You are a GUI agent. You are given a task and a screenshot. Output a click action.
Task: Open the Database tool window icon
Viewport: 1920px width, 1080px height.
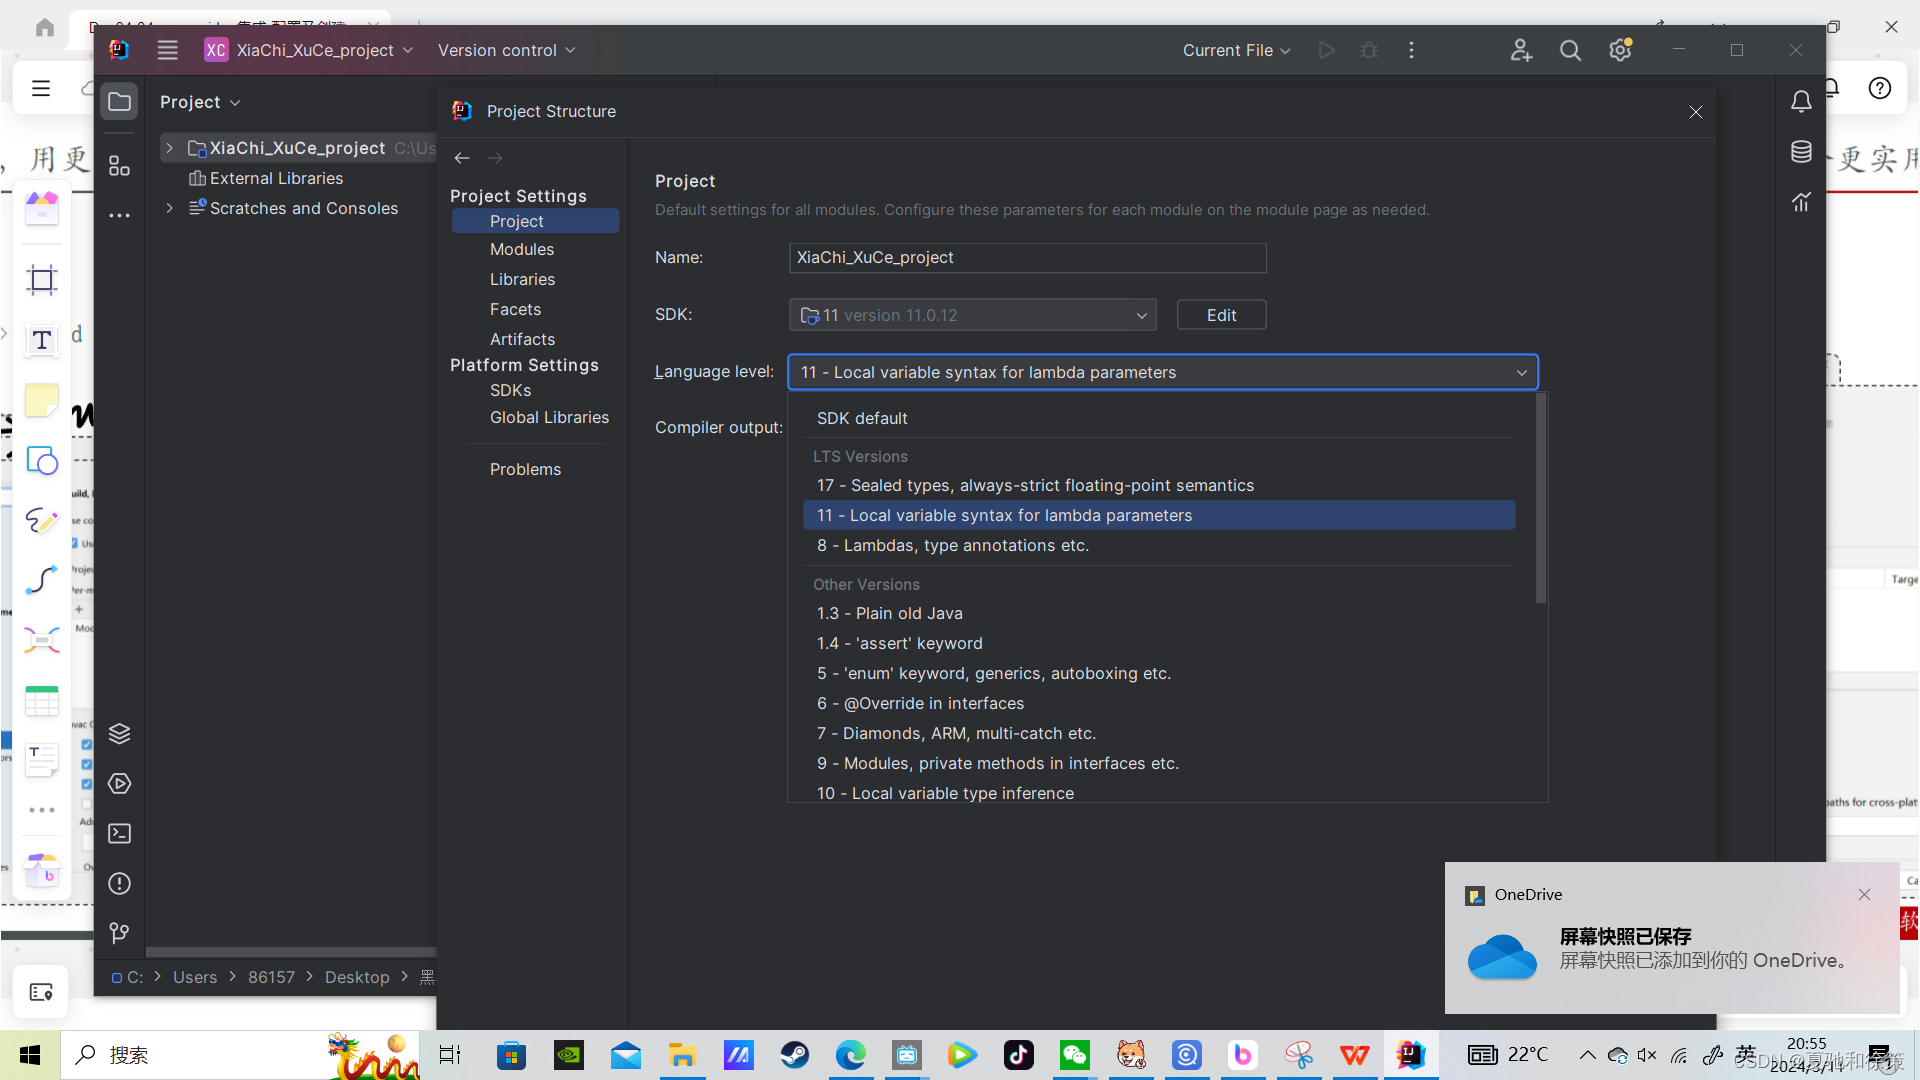tap(1801, 152)
